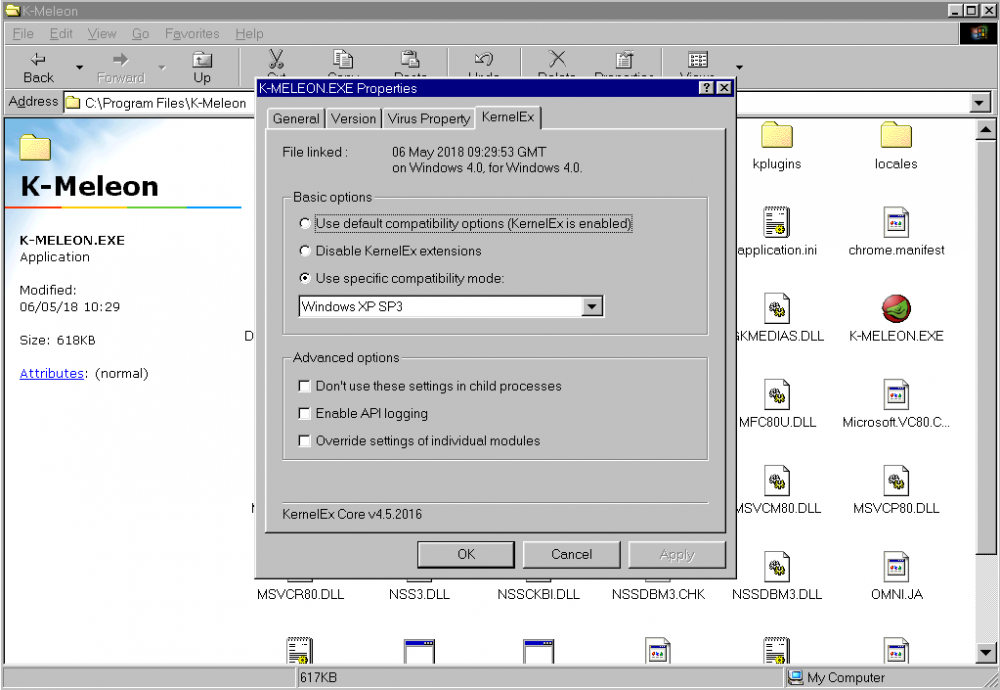Screen dimensions: 1000x690
Task: Select Disable KernelEx extensions radio button
Action: click(x=304, y=251)
